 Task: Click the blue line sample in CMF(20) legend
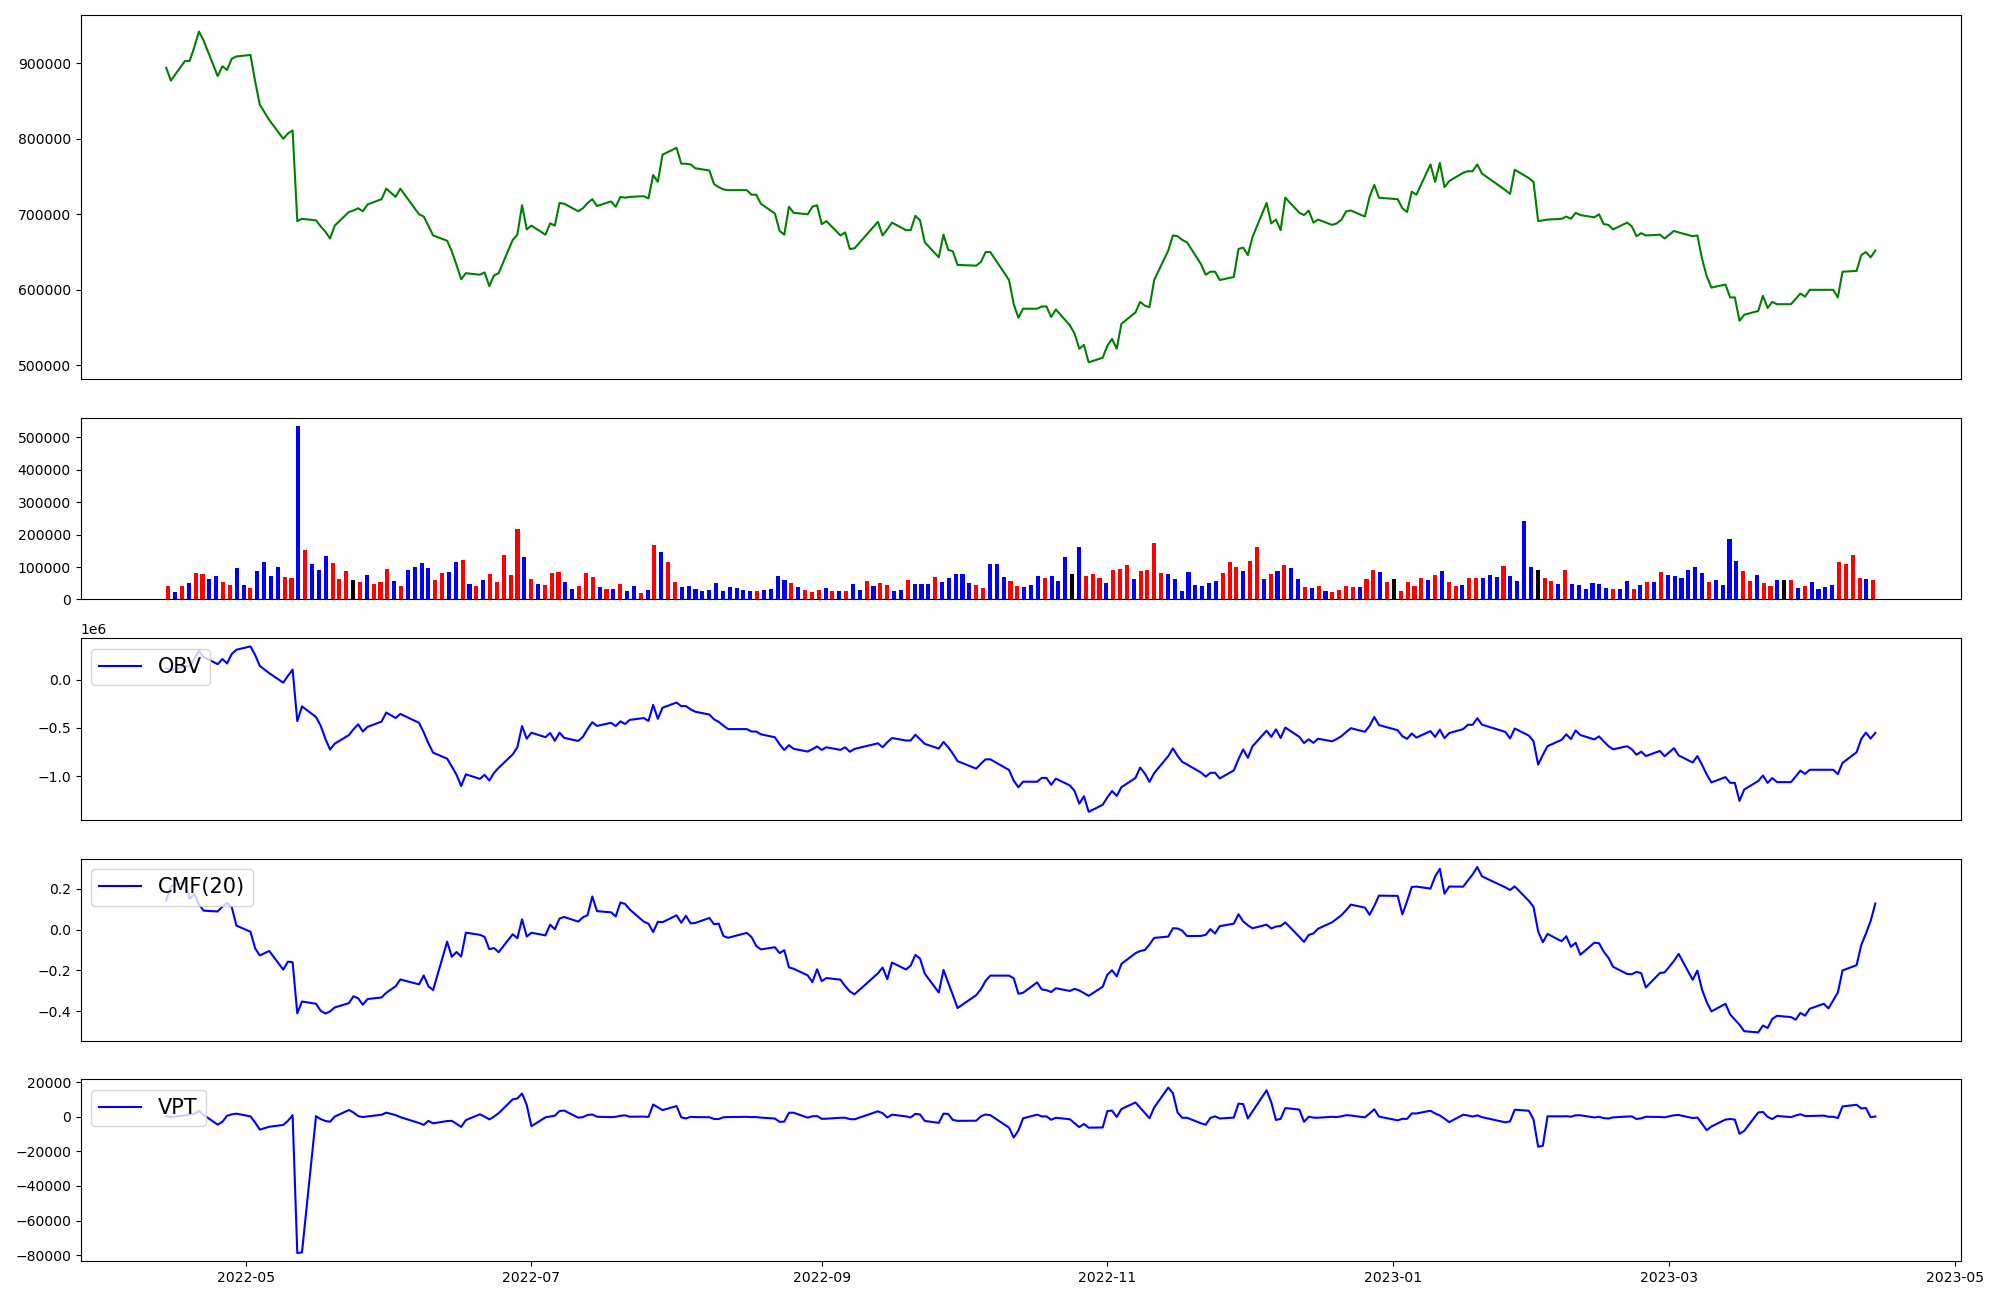tap(121, 888)
